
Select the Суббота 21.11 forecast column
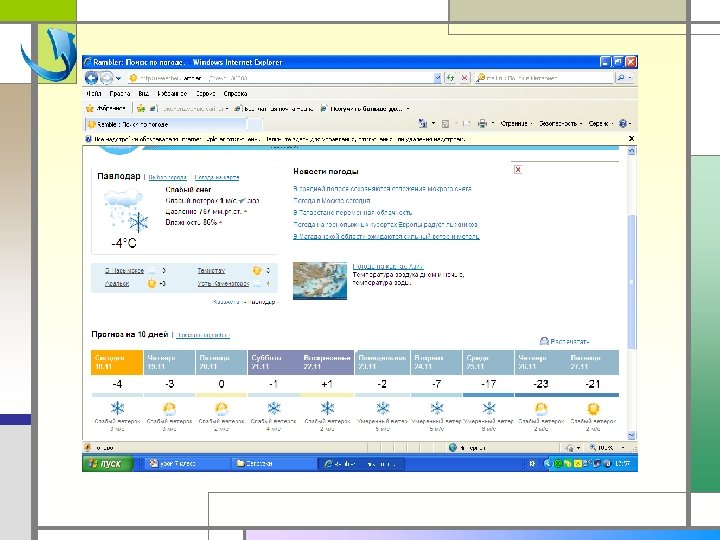[274, 362]
